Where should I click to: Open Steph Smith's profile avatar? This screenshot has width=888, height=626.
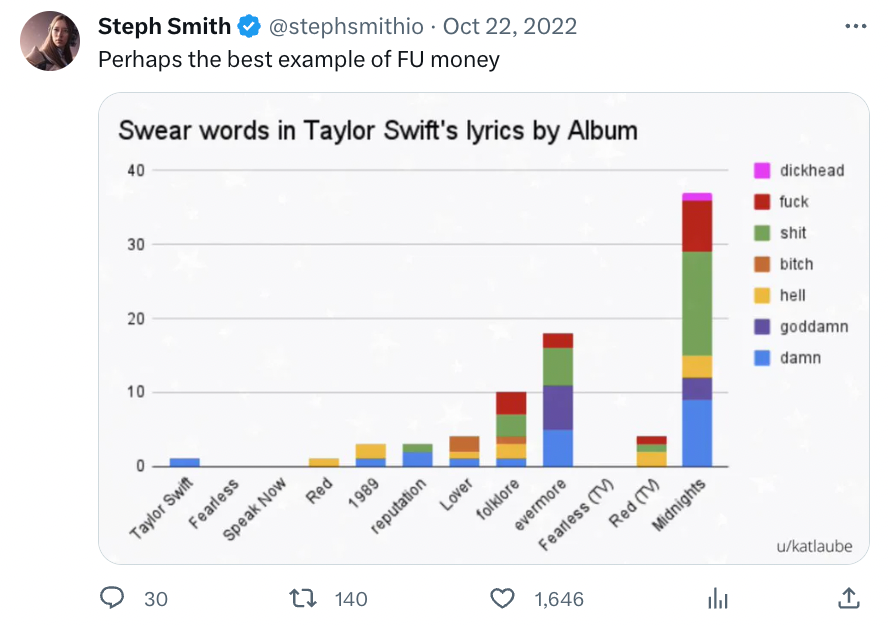[50, 41]
